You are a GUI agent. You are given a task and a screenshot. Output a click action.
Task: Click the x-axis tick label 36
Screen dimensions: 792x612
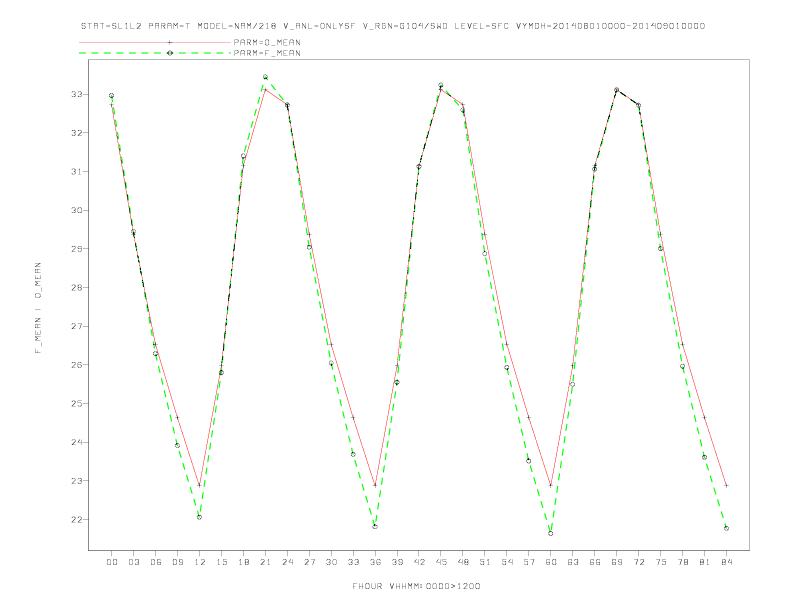[375, 562]
